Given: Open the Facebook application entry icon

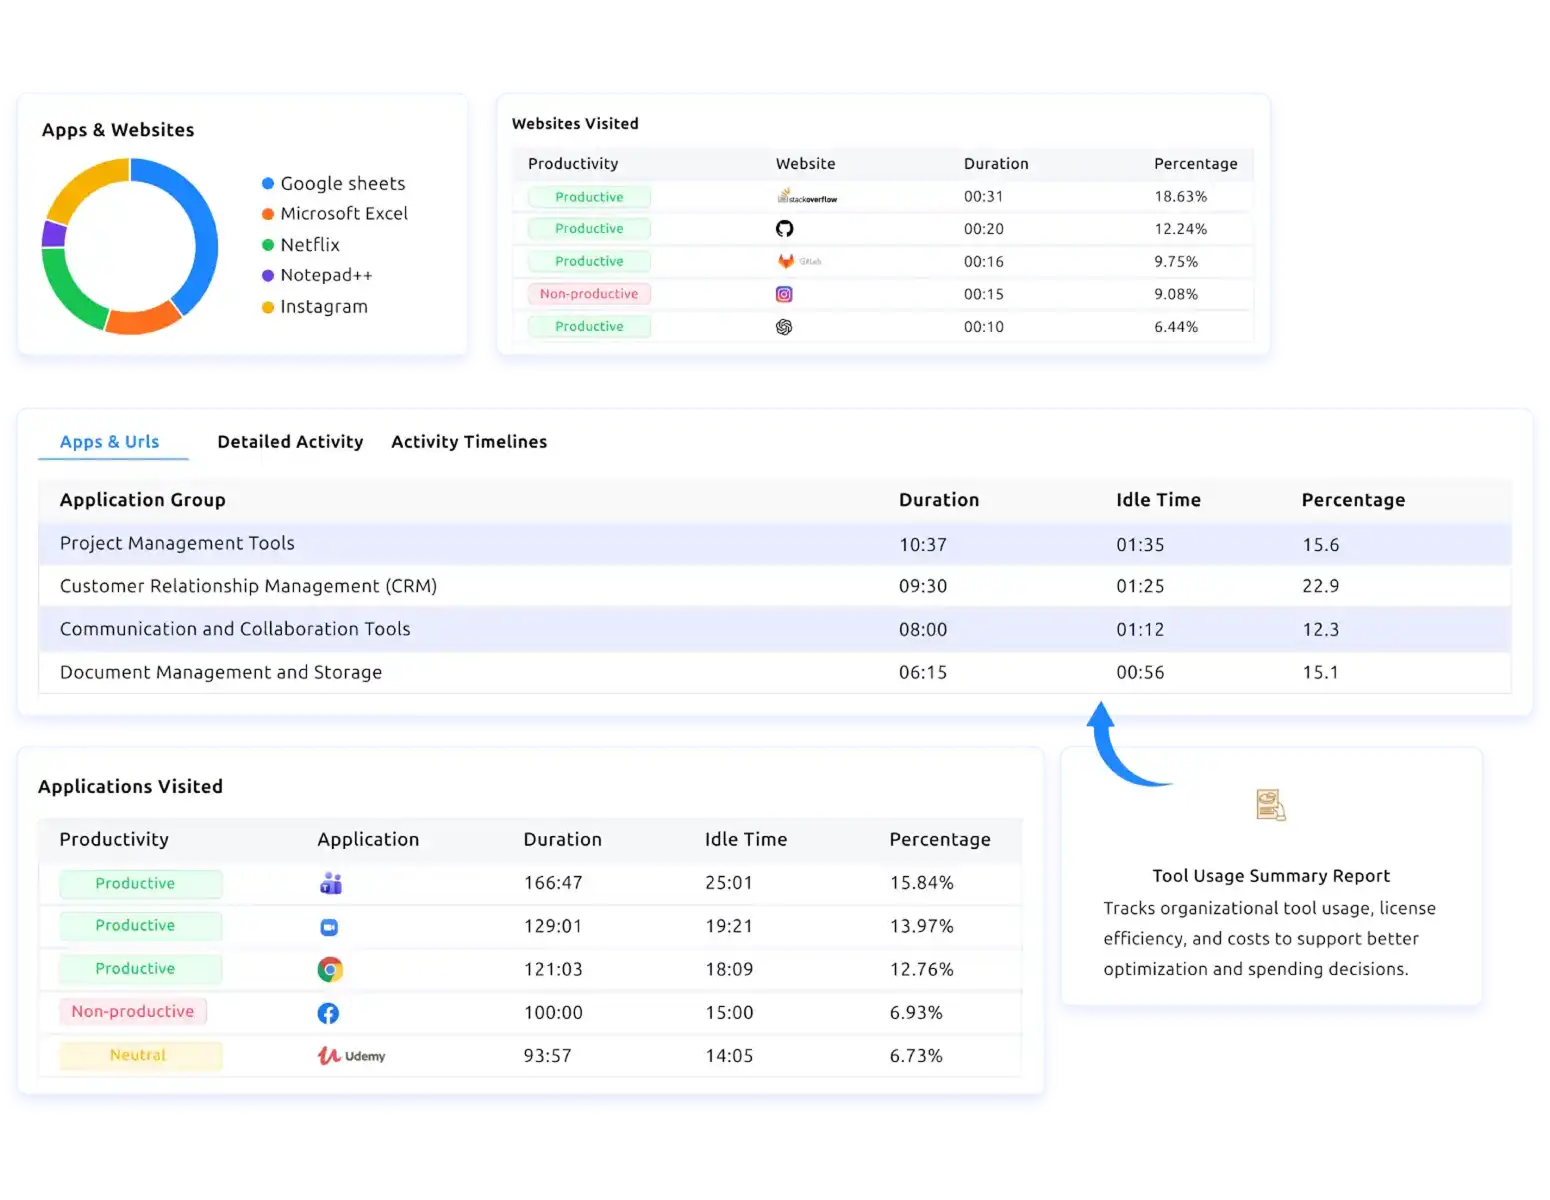Looking at the screenshot, I should tap(328, 1012).
